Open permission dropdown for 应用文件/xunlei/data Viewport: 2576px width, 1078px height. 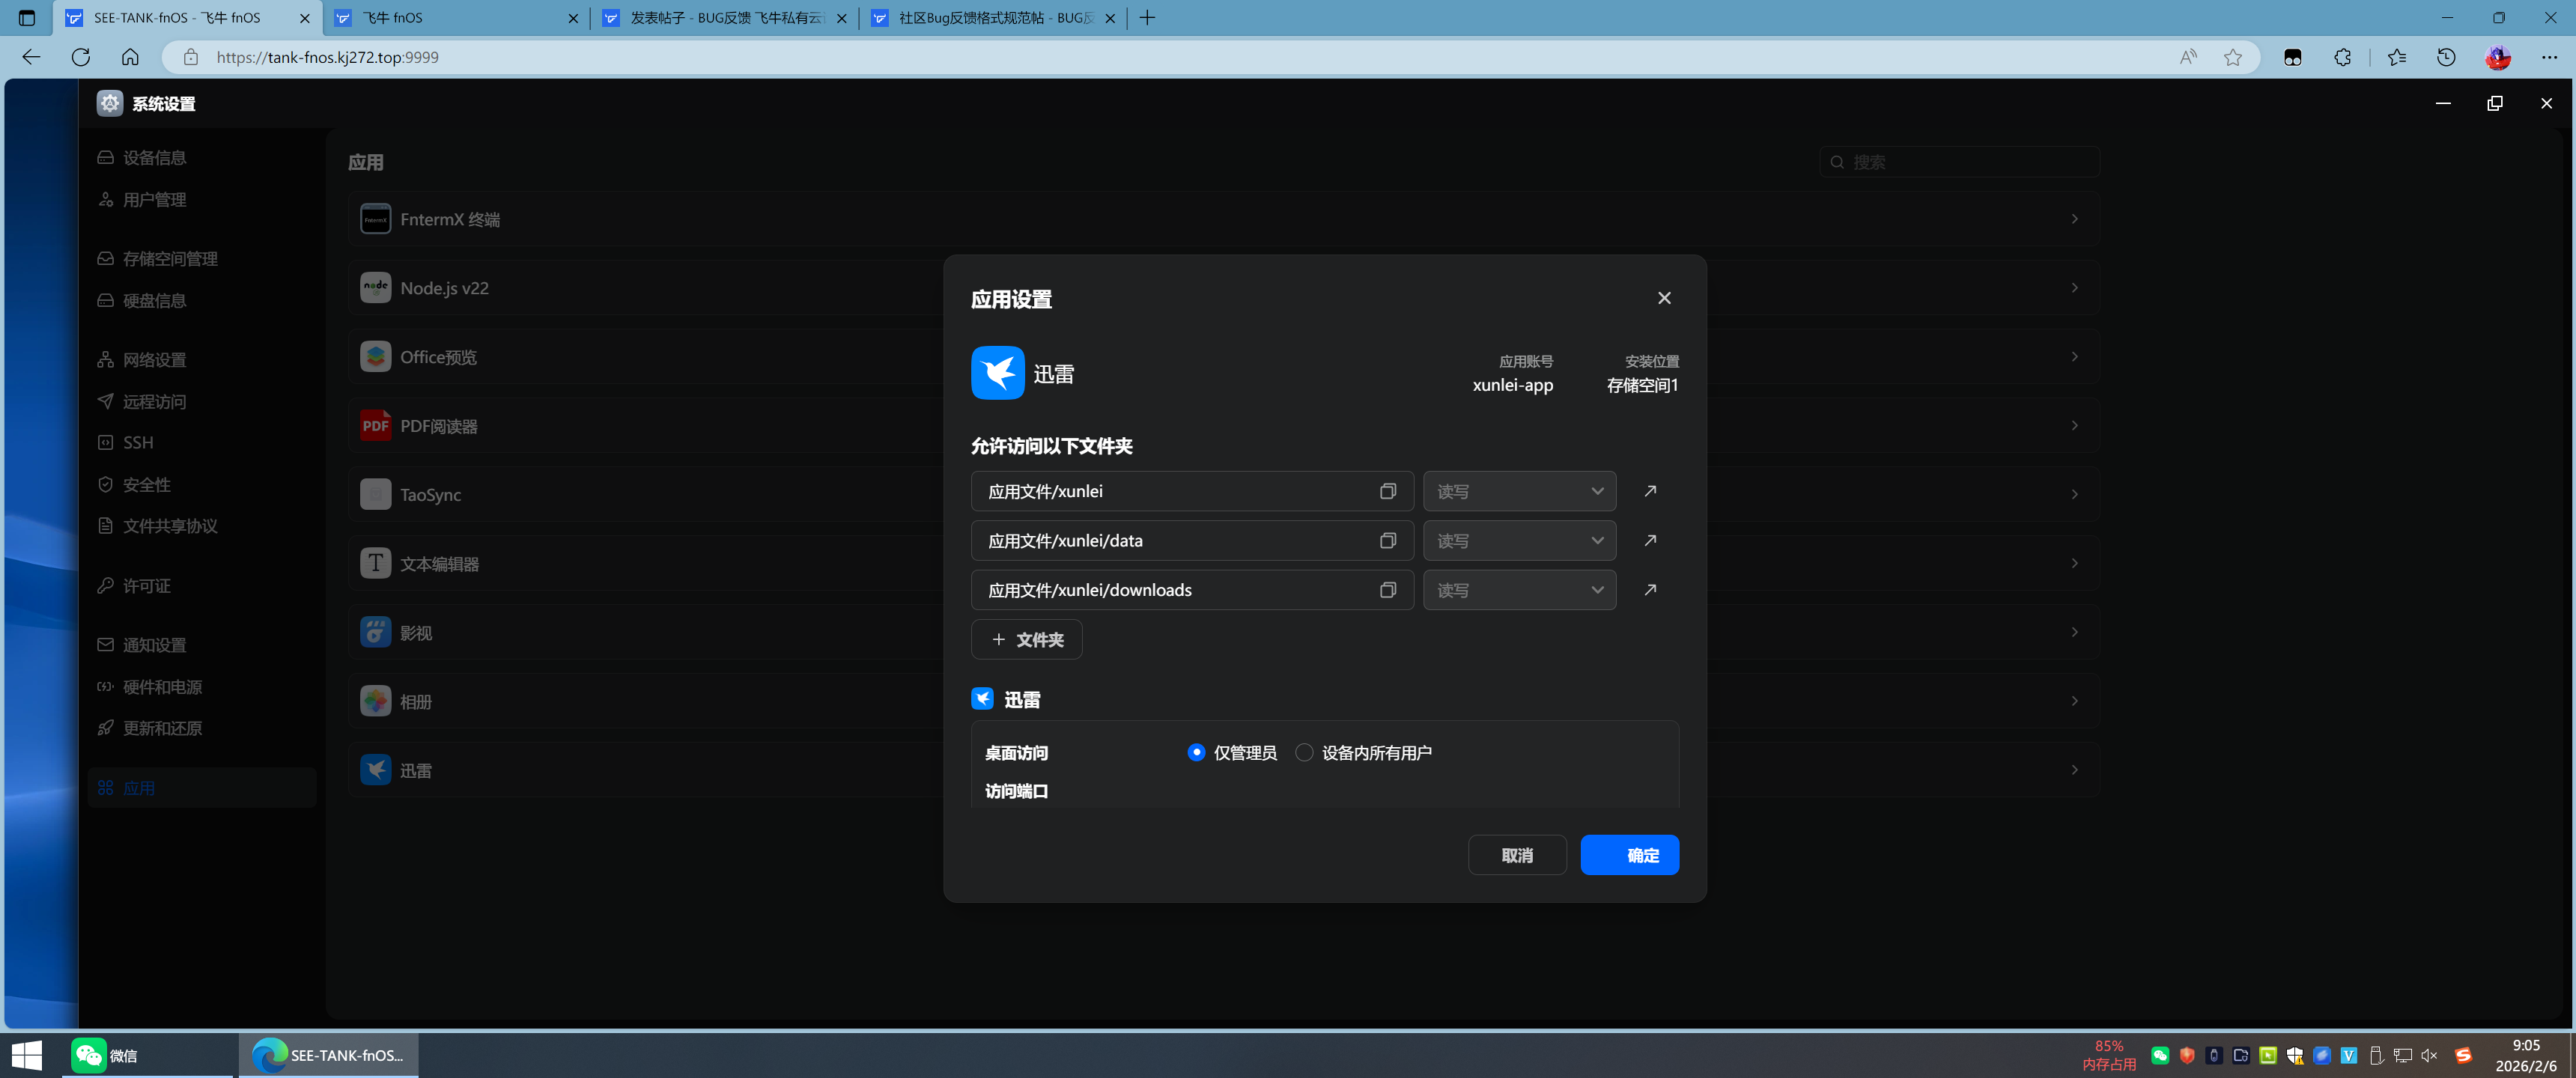[x=1519, y=540]
